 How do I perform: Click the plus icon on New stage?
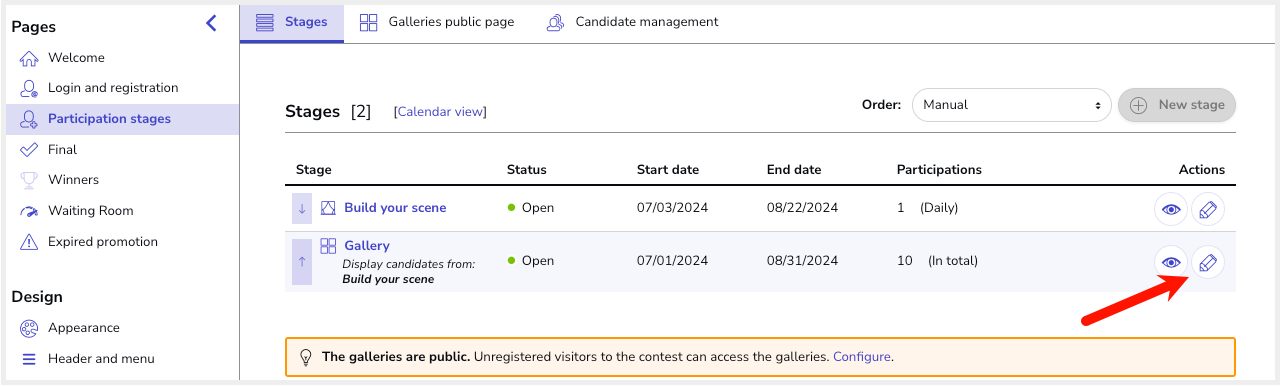click(x=1139, y=105)
